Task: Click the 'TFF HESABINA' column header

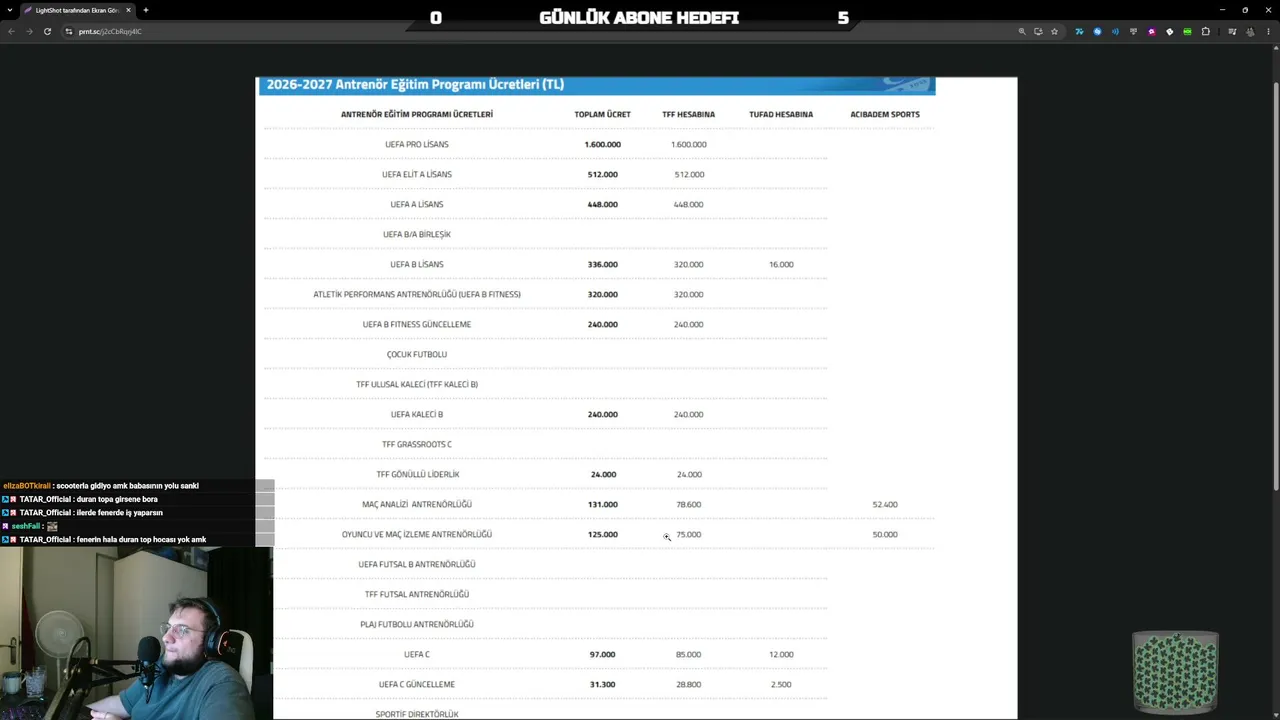Action: click(x=688, y=114)
